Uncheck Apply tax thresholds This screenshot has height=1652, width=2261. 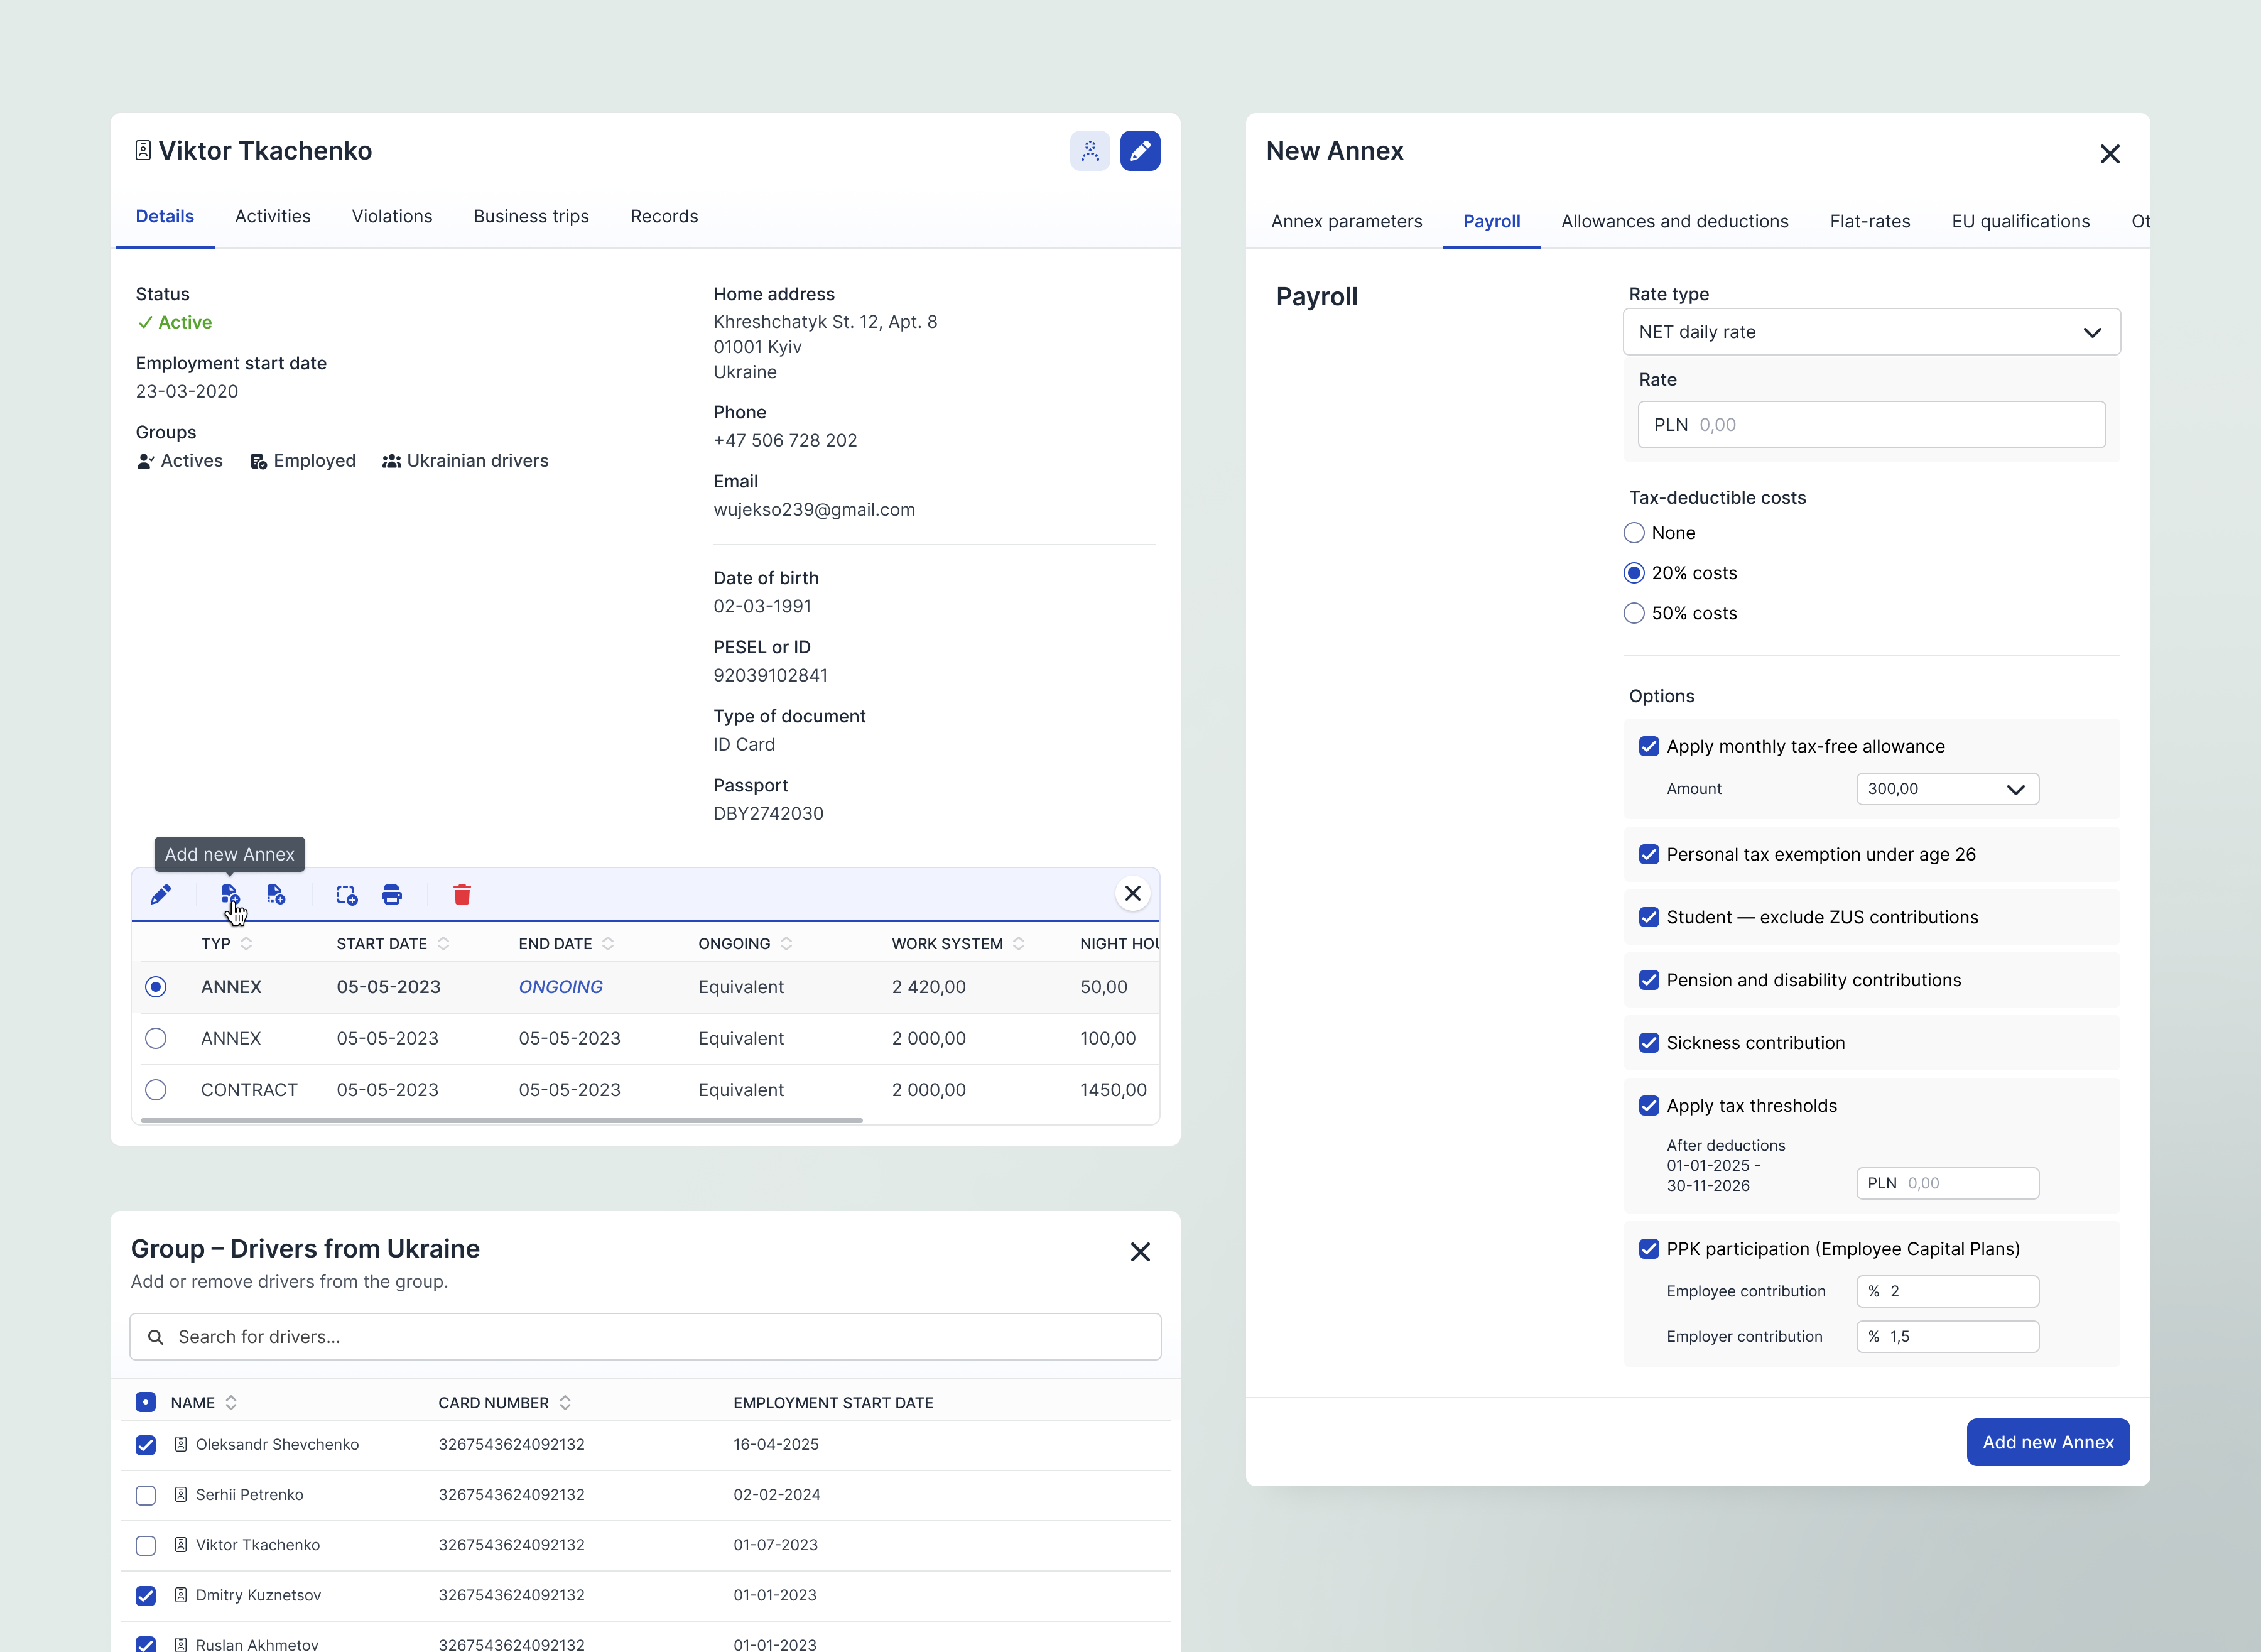click(1649, 1106)
